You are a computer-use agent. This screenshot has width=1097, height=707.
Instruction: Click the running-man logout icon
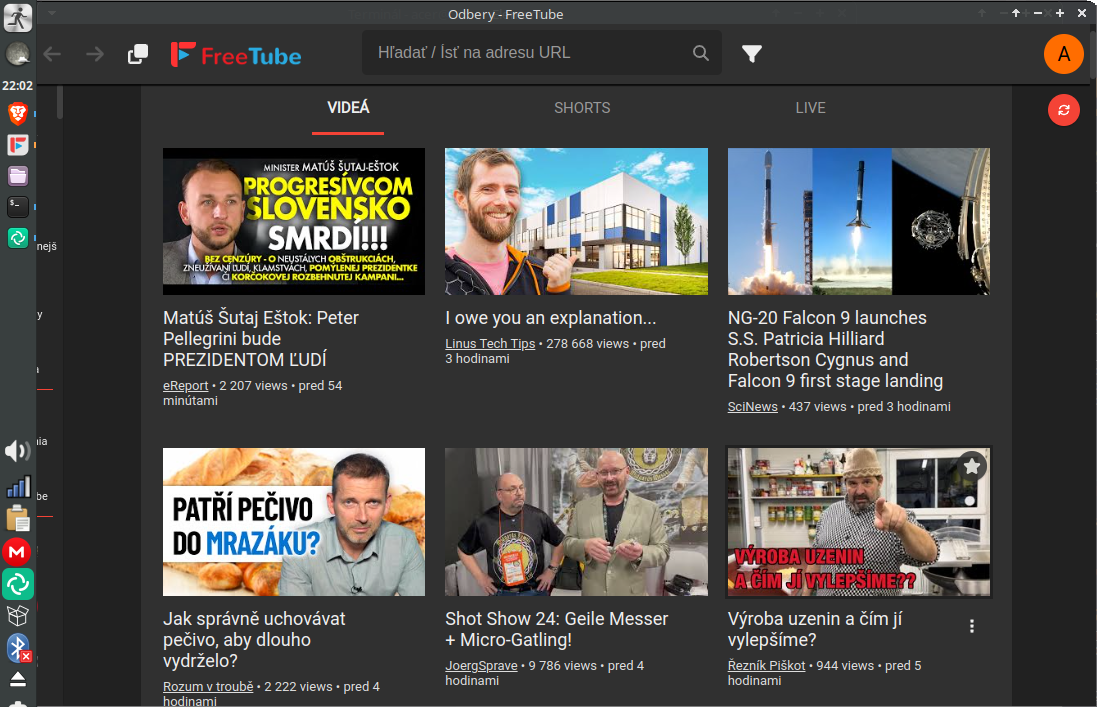[x=17, y=17]
